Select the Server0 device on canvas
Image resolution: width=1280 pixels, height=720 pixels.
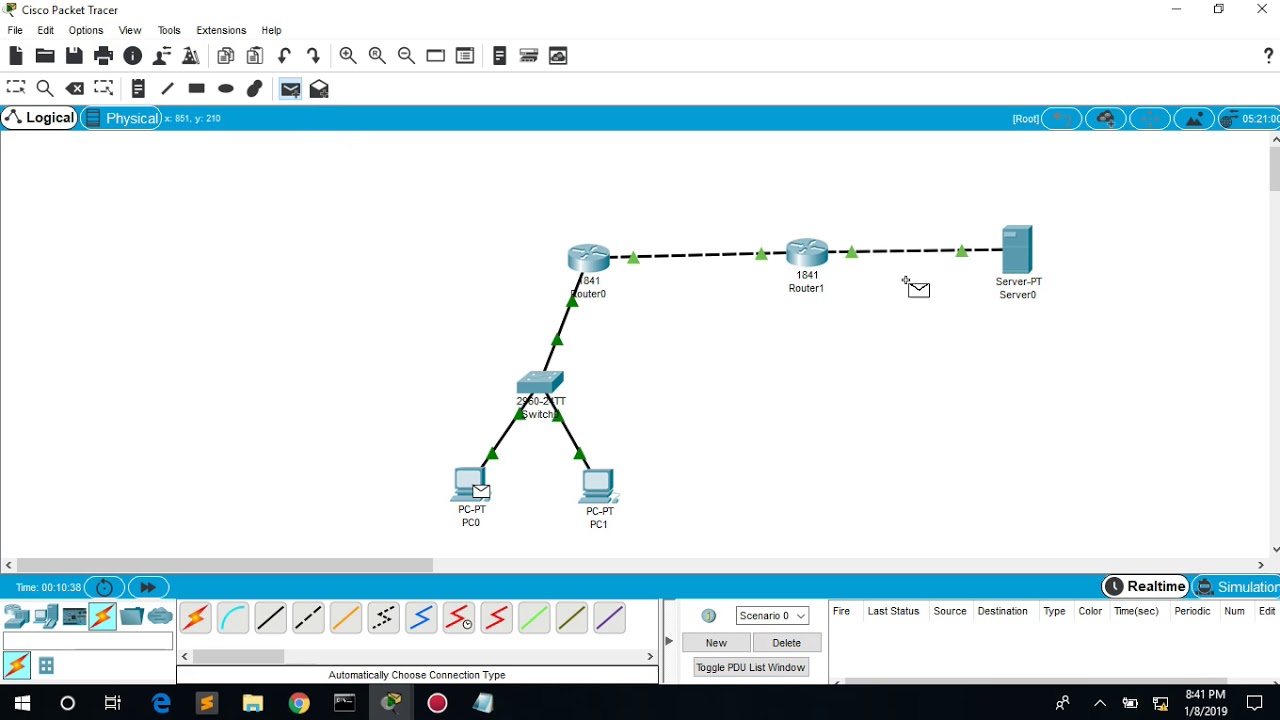(1017, 250)
